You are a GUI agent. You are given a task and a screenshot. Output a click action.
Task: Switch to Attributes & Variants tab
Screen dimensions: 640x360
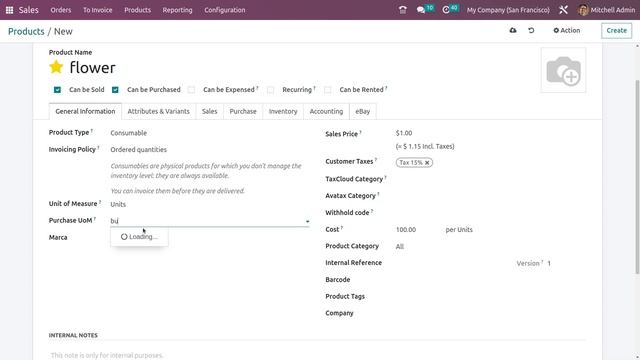(x=158, y=111)
